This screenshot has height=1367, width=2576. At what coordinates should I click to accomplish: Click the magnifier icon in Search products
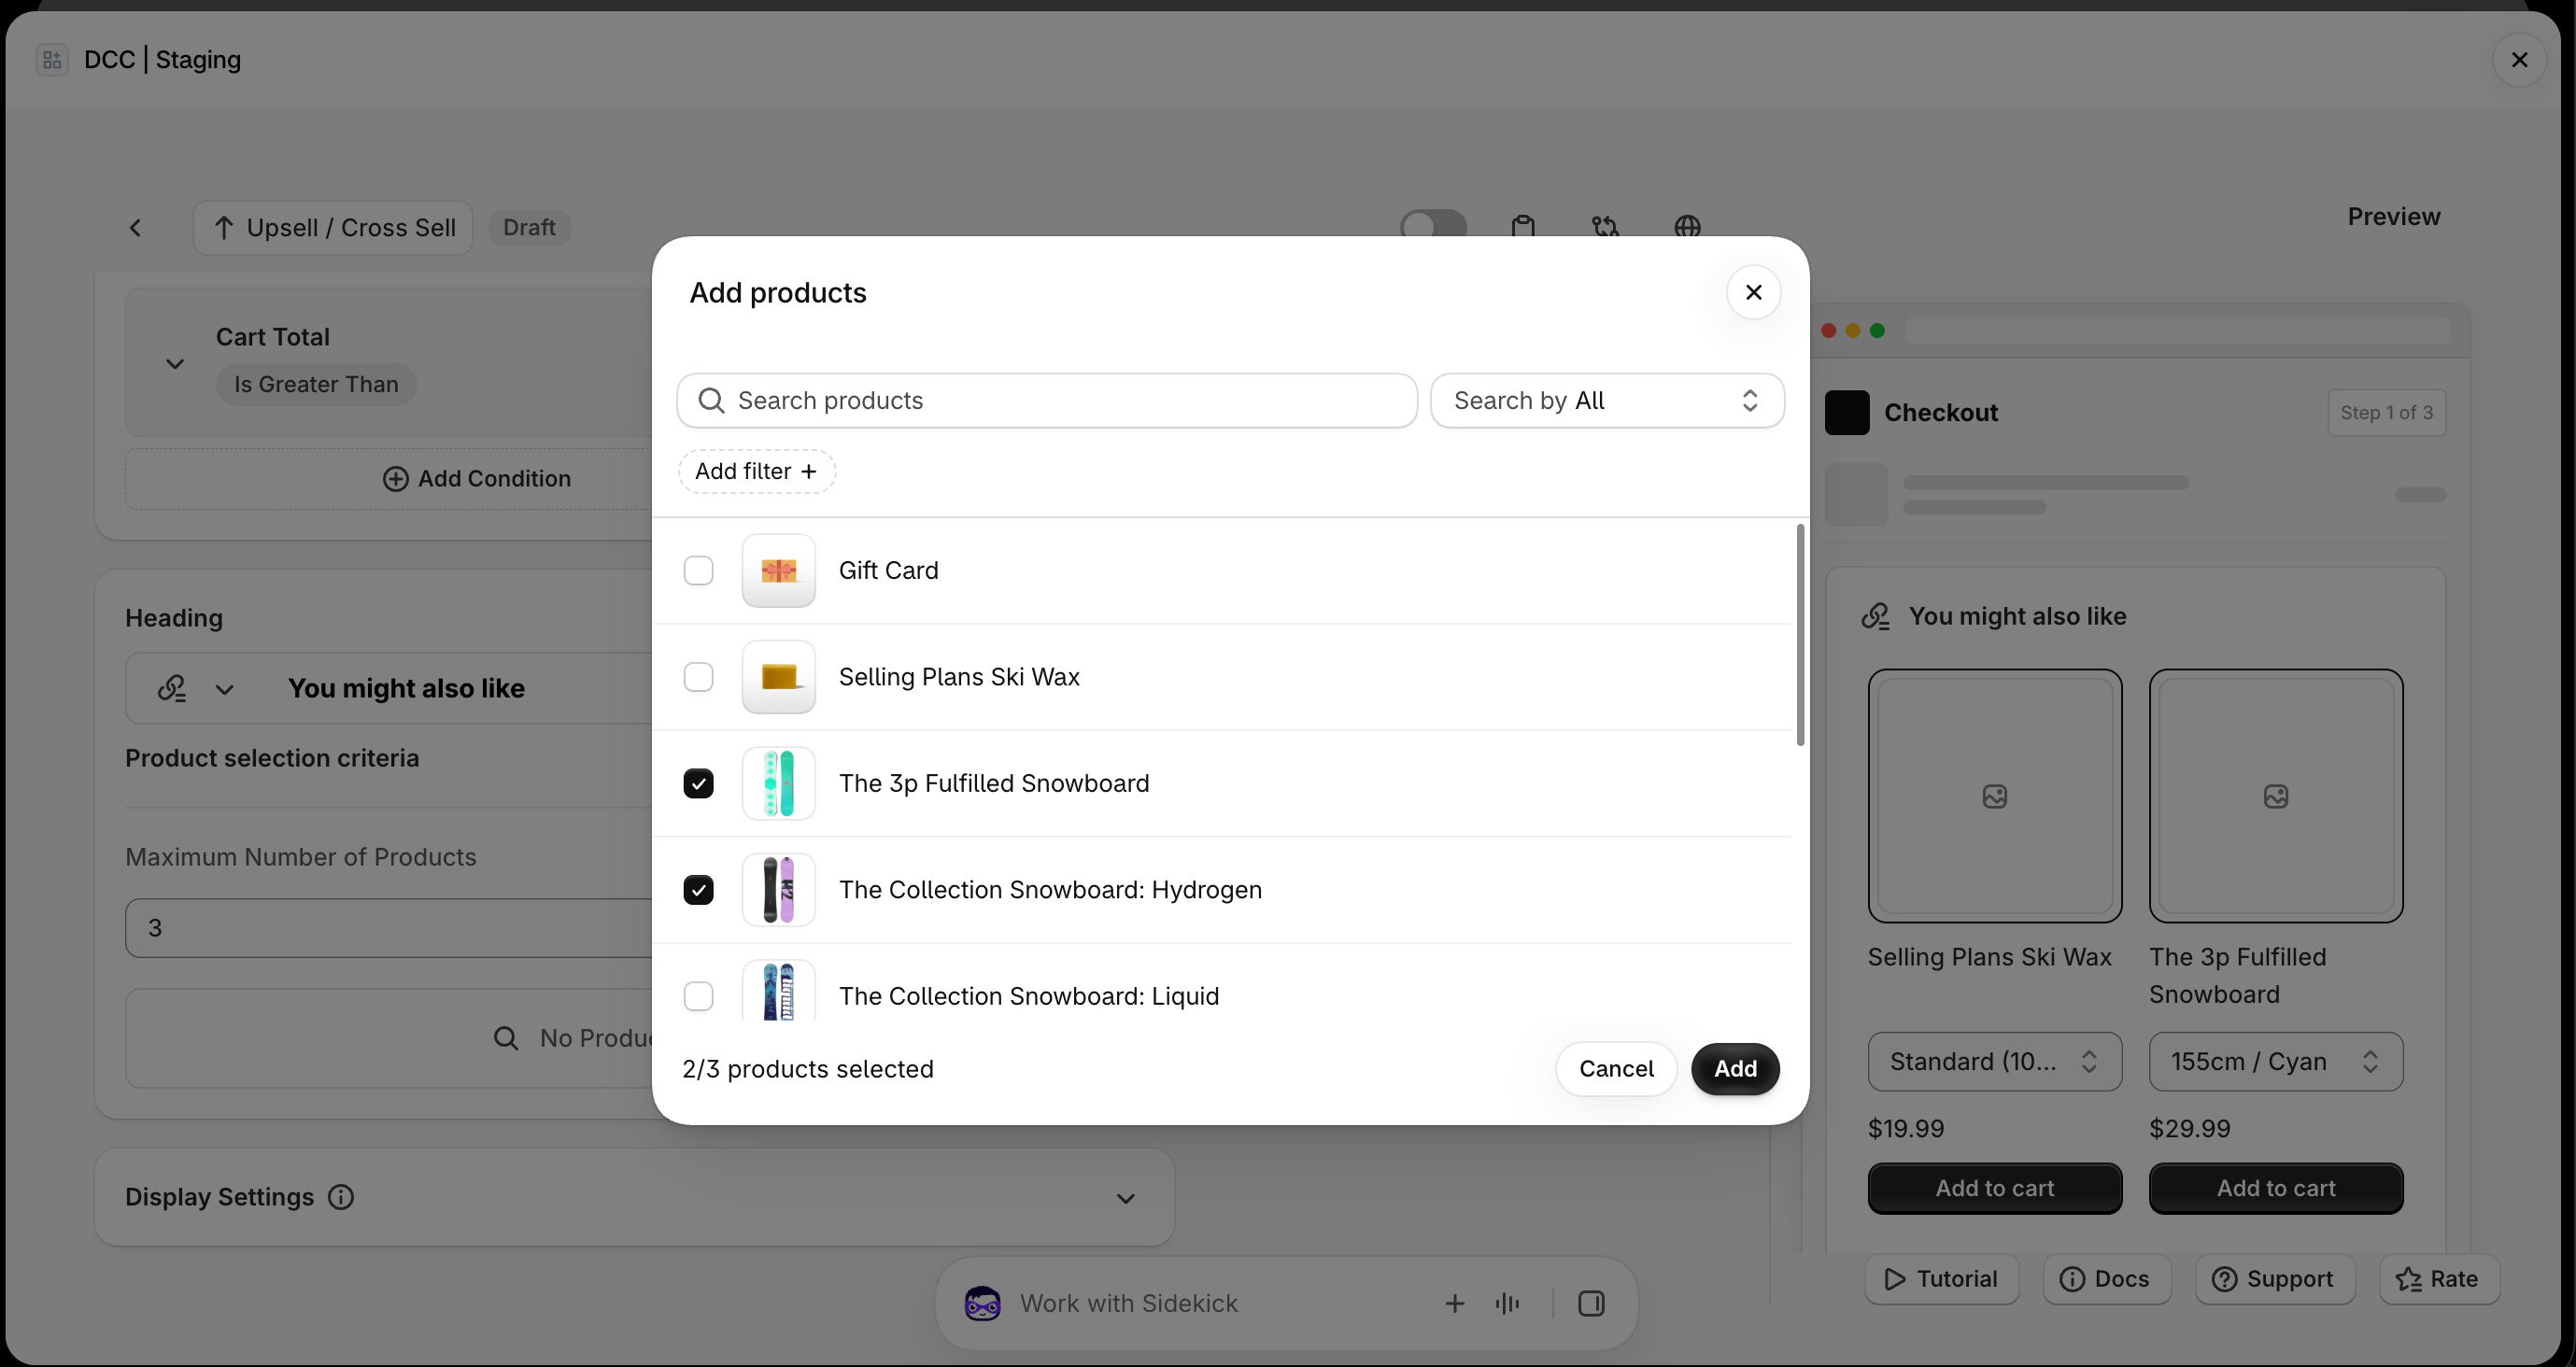[711, 401]
